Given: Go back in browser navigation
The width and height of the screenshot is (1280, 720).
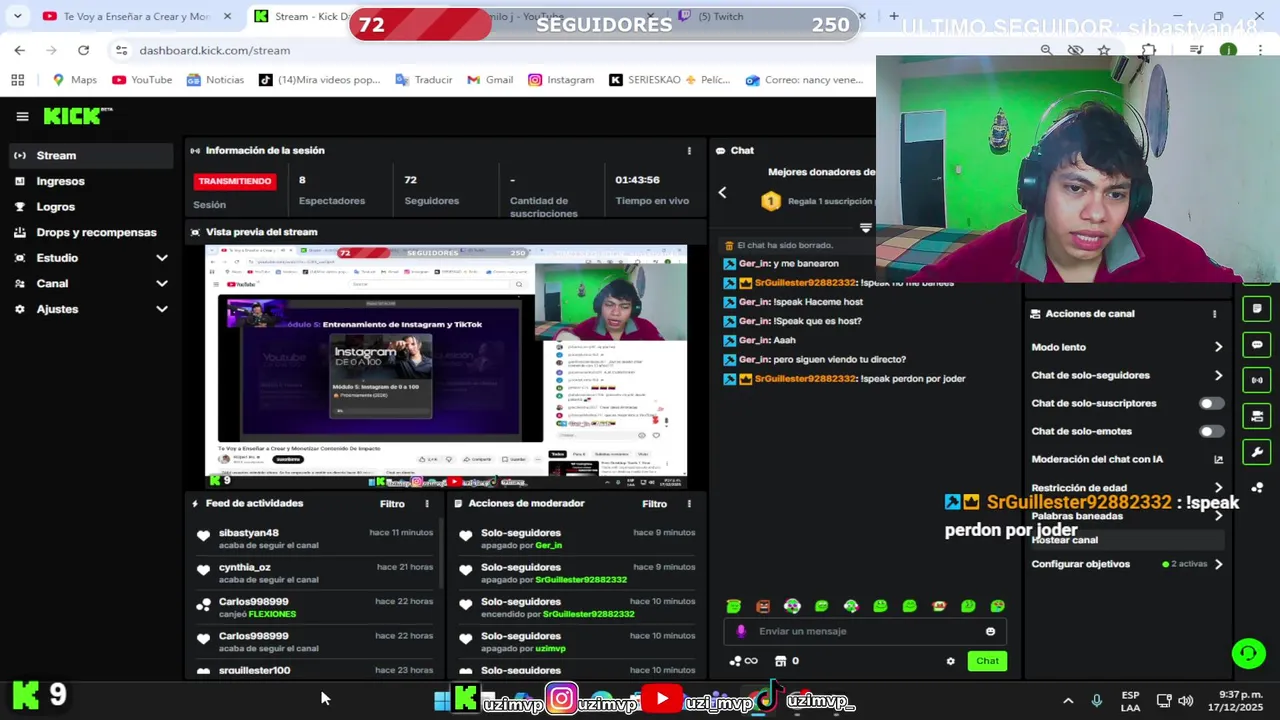Looking at the screenshot, I should [19, 50].
